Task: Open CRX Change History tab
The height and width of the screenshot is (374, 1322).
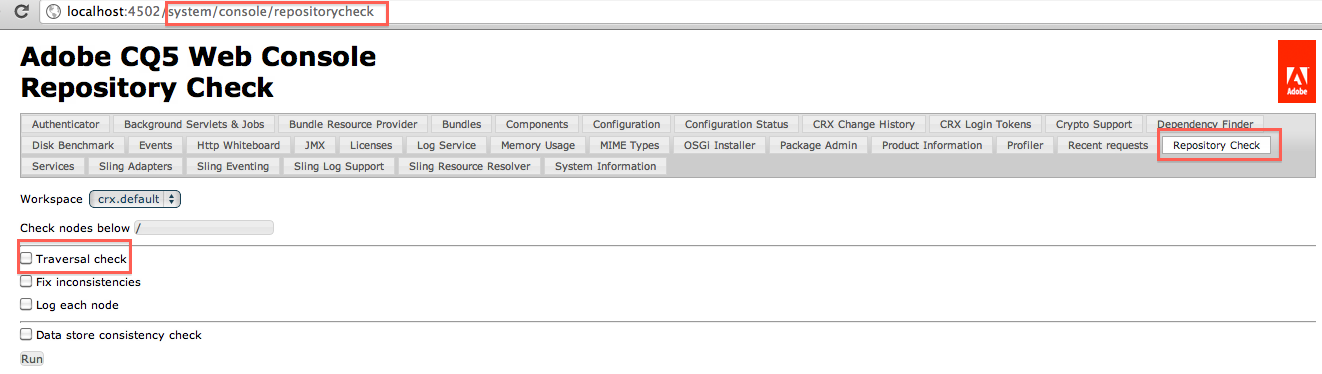Action: [864, 124]
